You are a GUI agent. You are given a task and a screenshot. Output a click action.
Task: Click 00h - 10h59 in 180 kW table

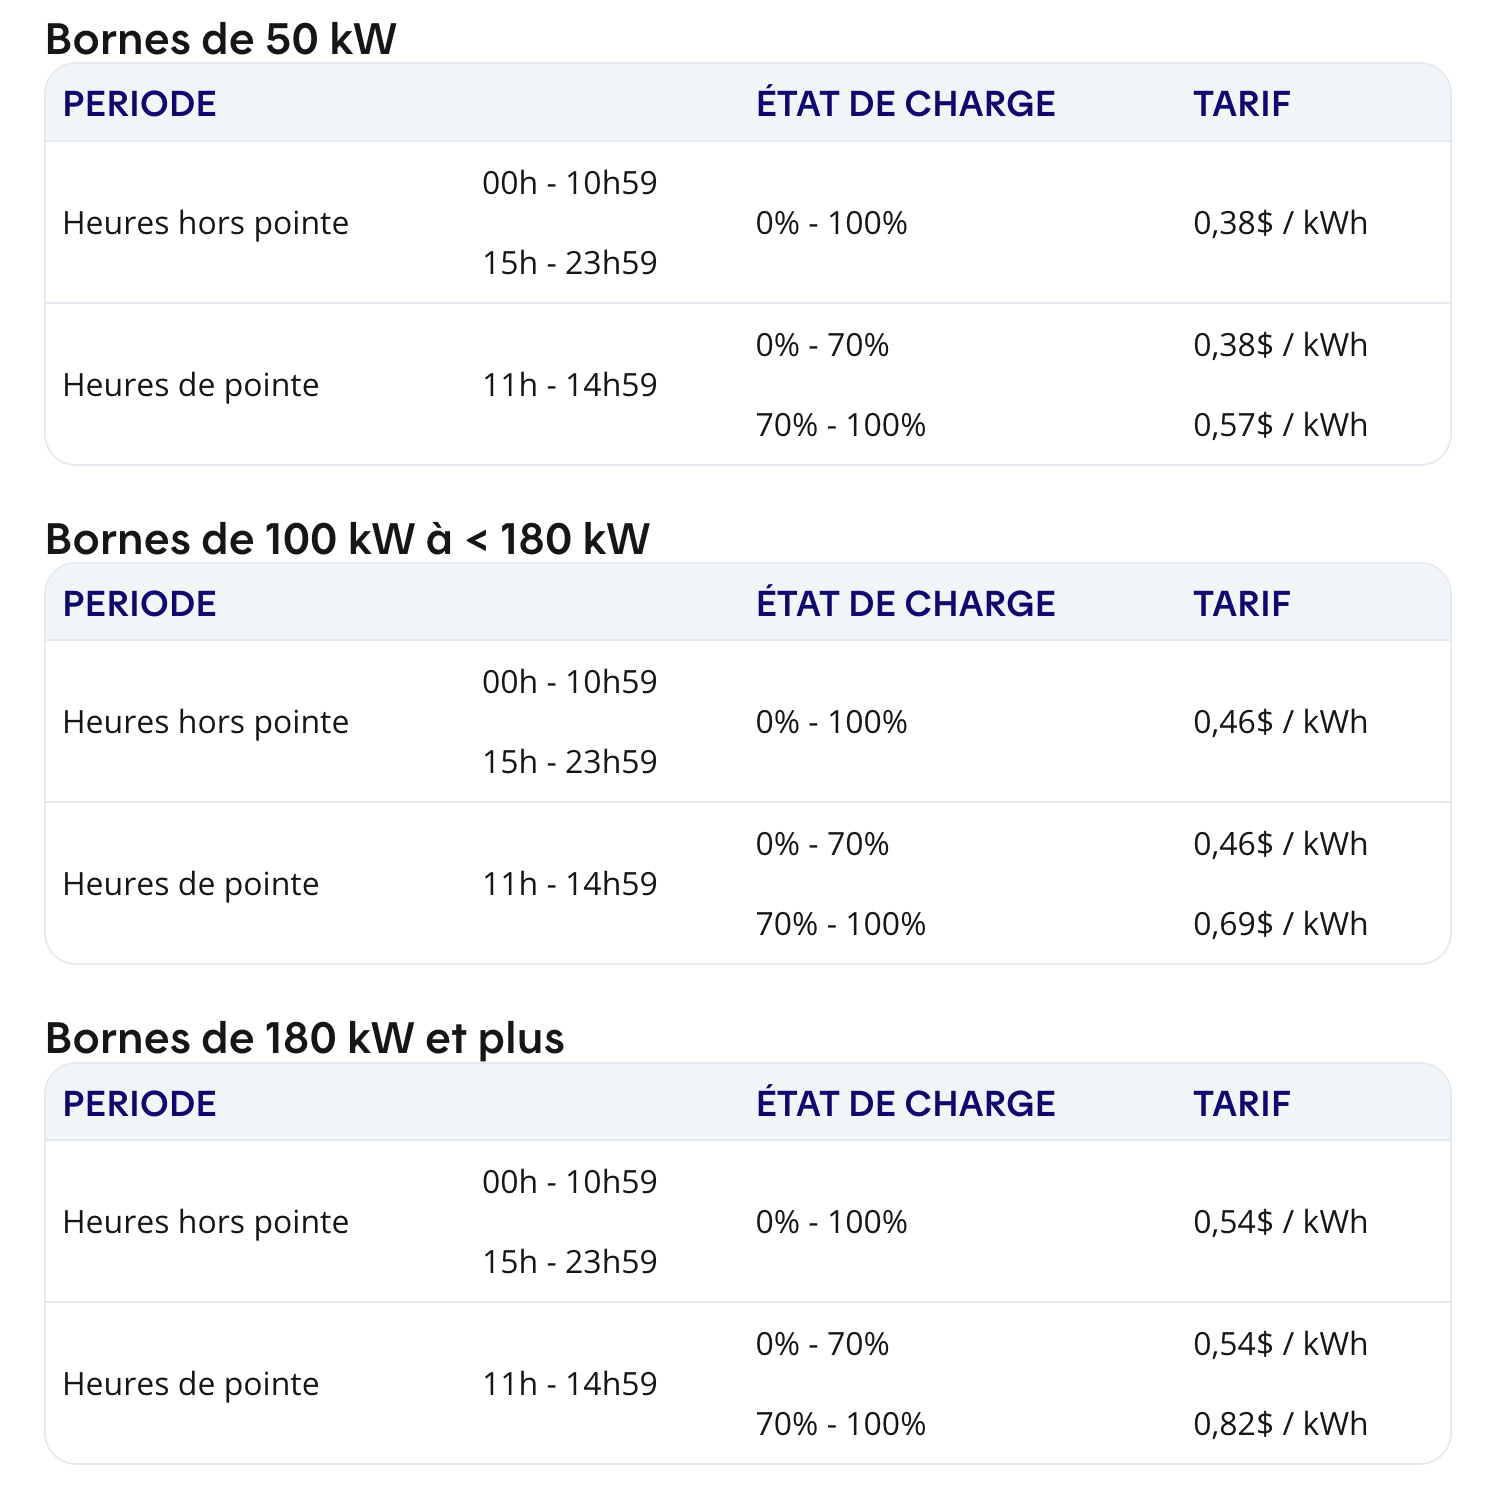point(570,1182)
